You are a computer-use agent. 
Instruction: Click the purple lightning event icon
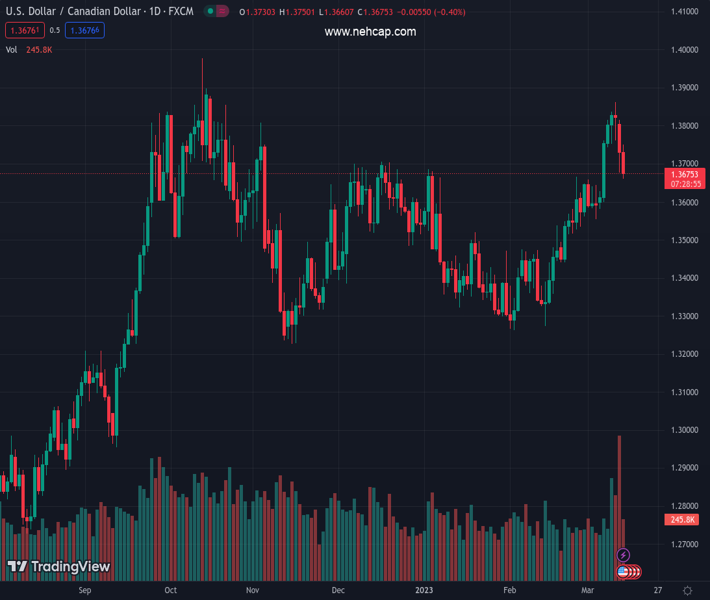point(623,555)
